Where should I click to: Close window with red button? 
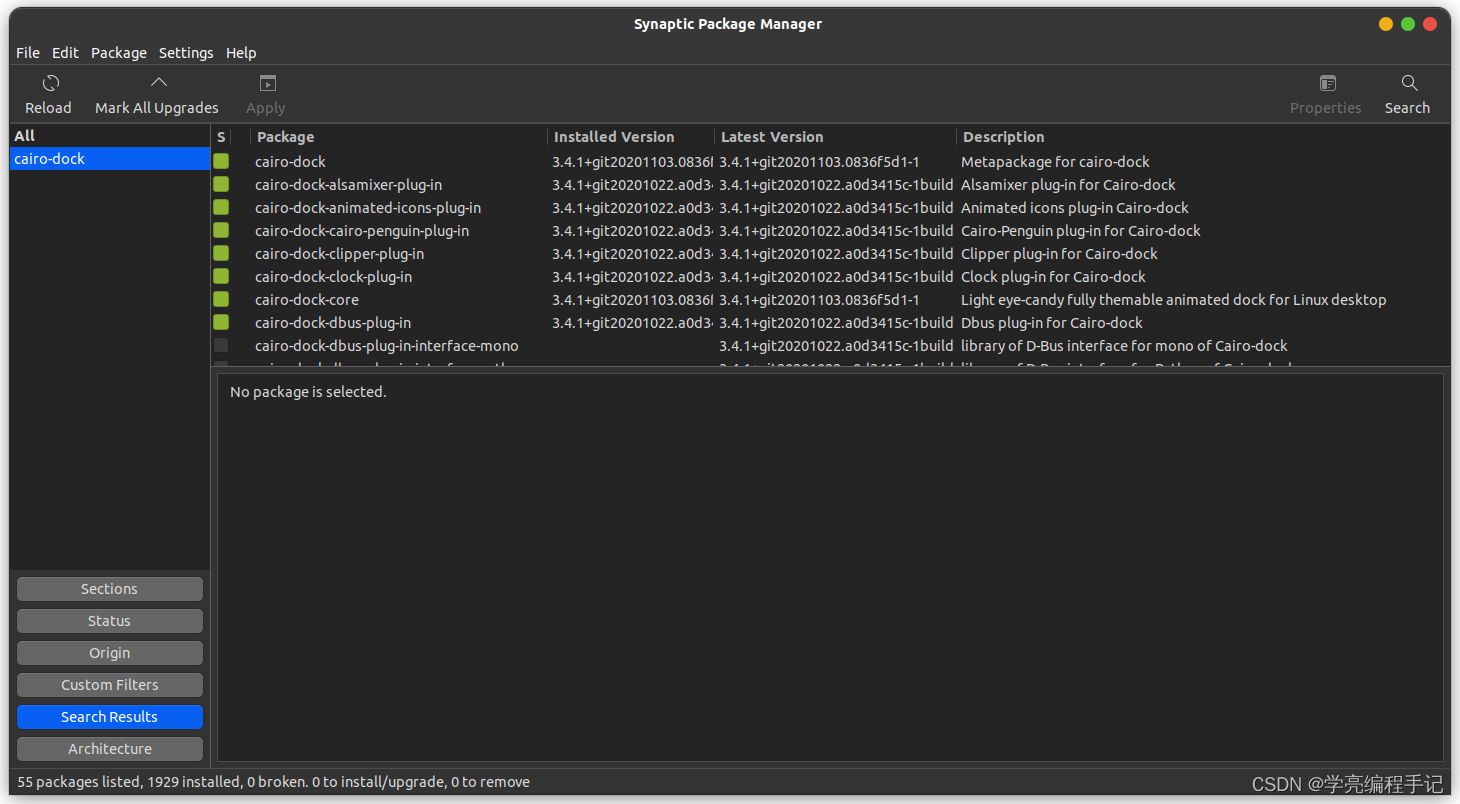[x=1430, y=24]
